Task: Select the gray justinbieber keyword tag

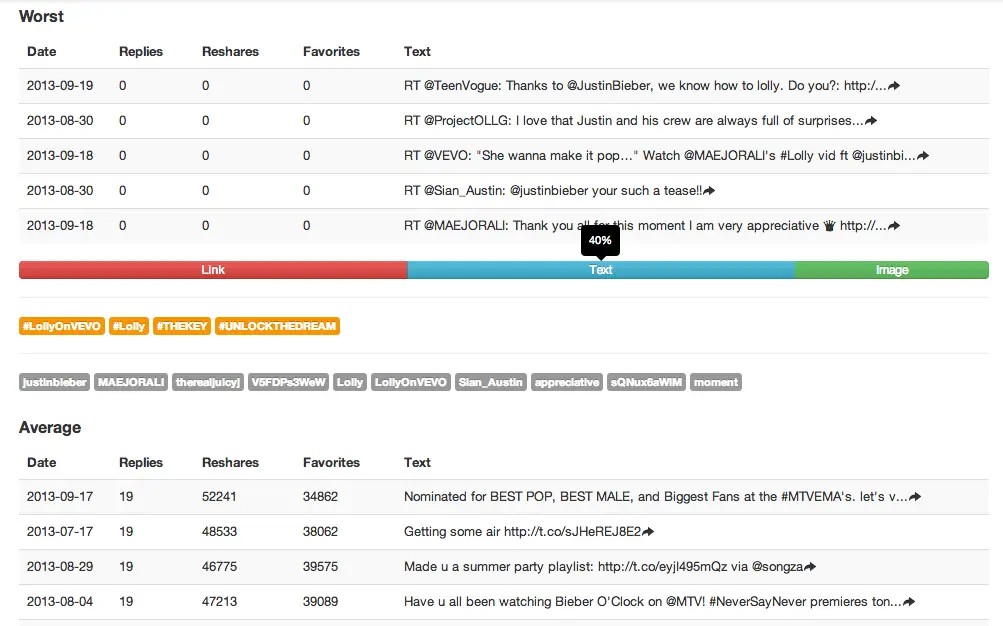Action: (55, 382)
